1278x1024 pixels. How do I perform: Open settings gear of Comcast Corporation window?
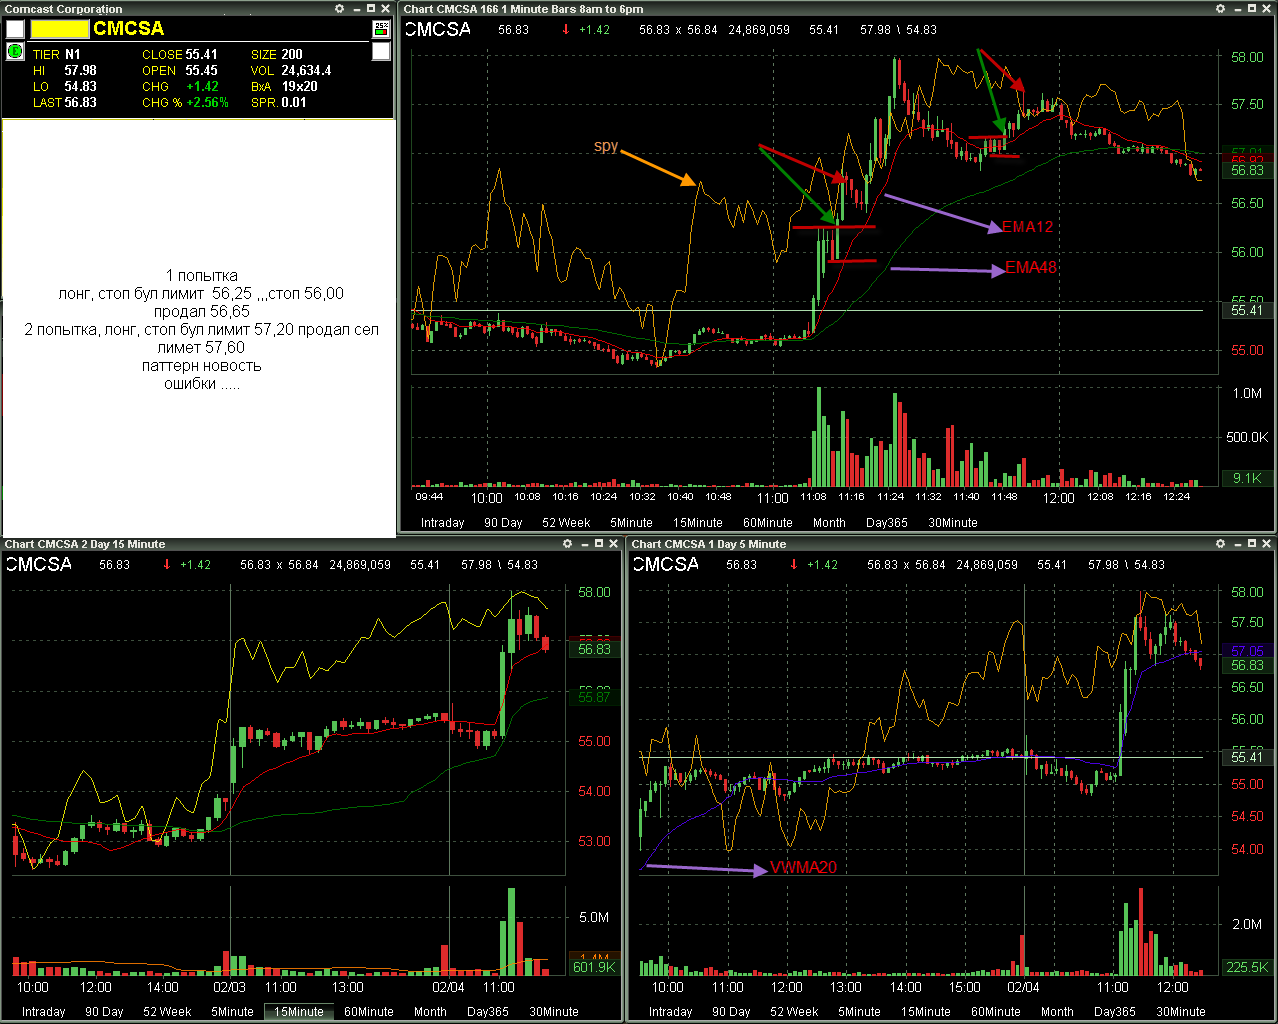[340, 9]
